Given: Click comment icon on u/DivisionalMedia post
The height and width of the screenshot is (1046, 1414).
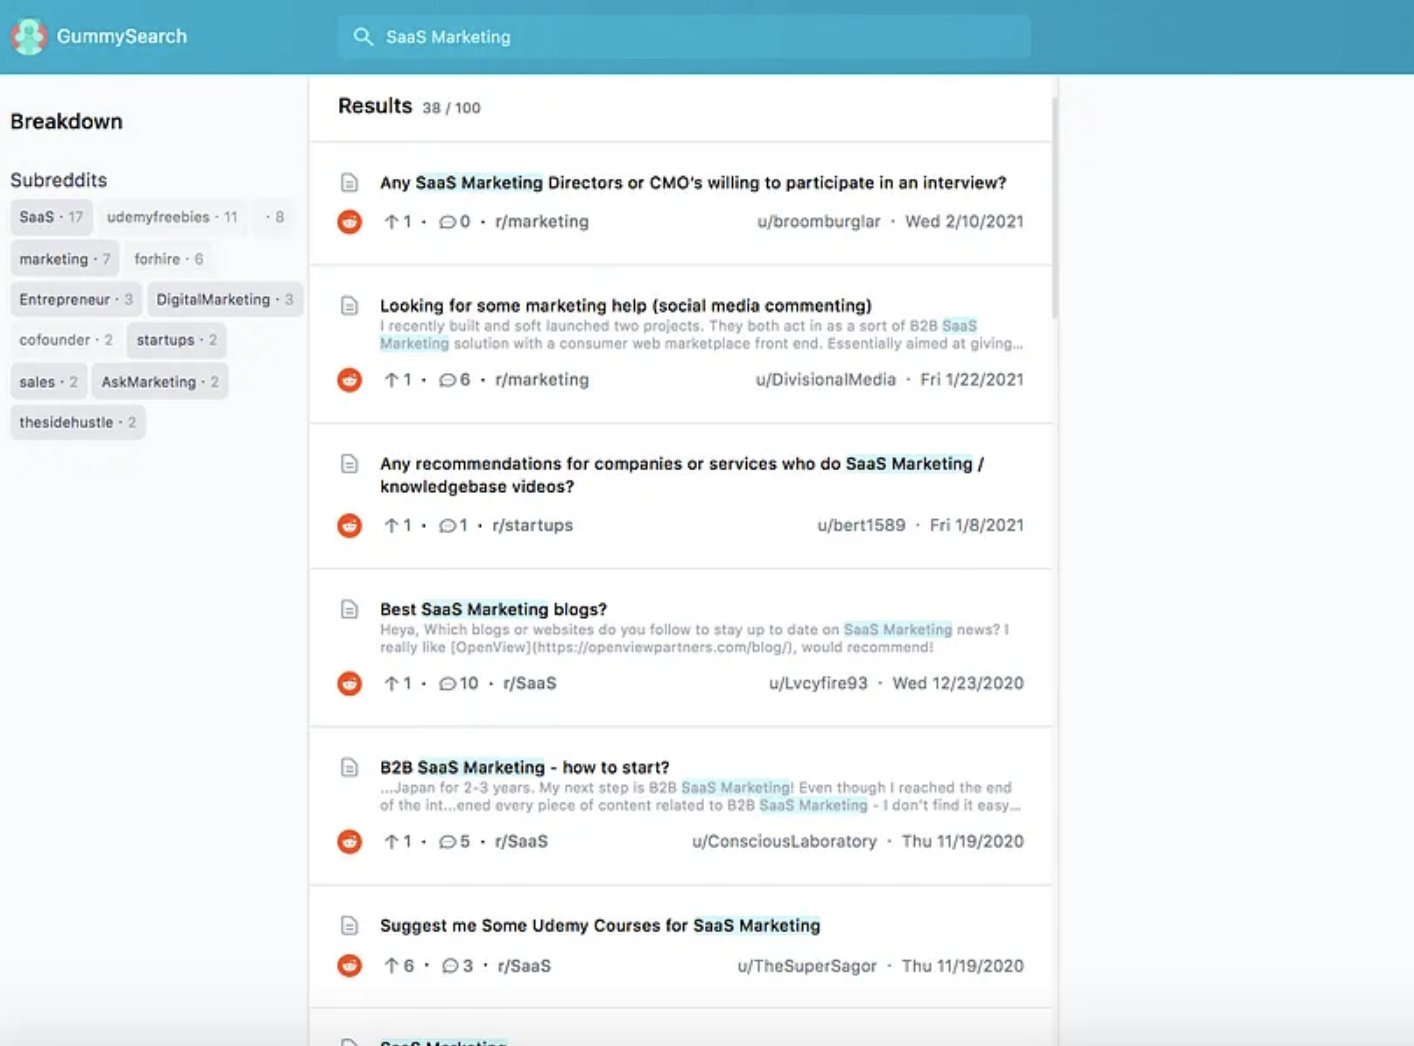Looking at the screenshot, I should (x=448, y=380).
